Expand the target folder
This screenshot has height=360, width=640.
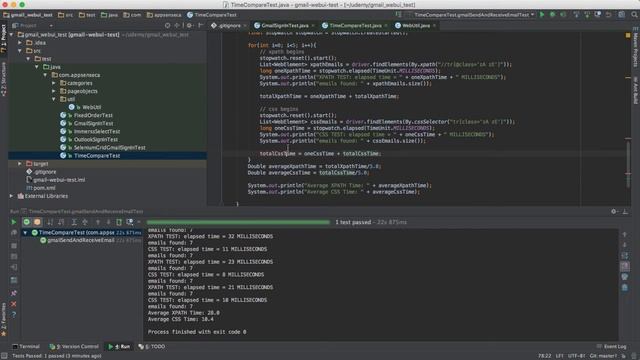point(20,164)
